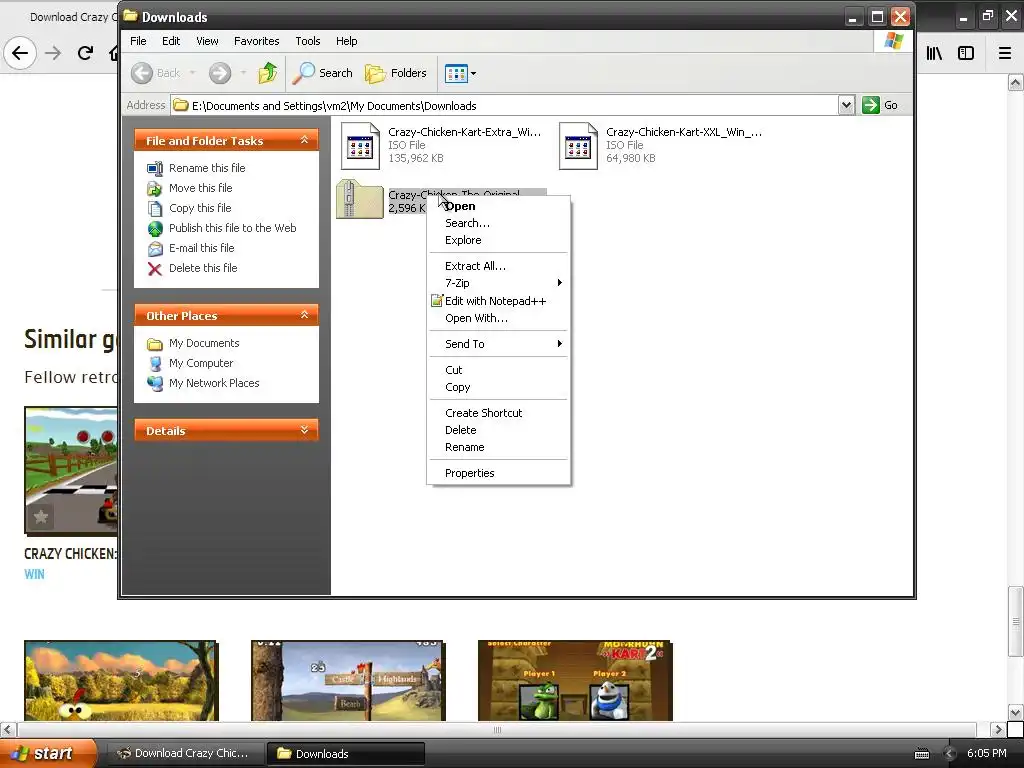Click the Back button in Downloads window
The width and height of the screenshot is (1024, 768).
156,73
